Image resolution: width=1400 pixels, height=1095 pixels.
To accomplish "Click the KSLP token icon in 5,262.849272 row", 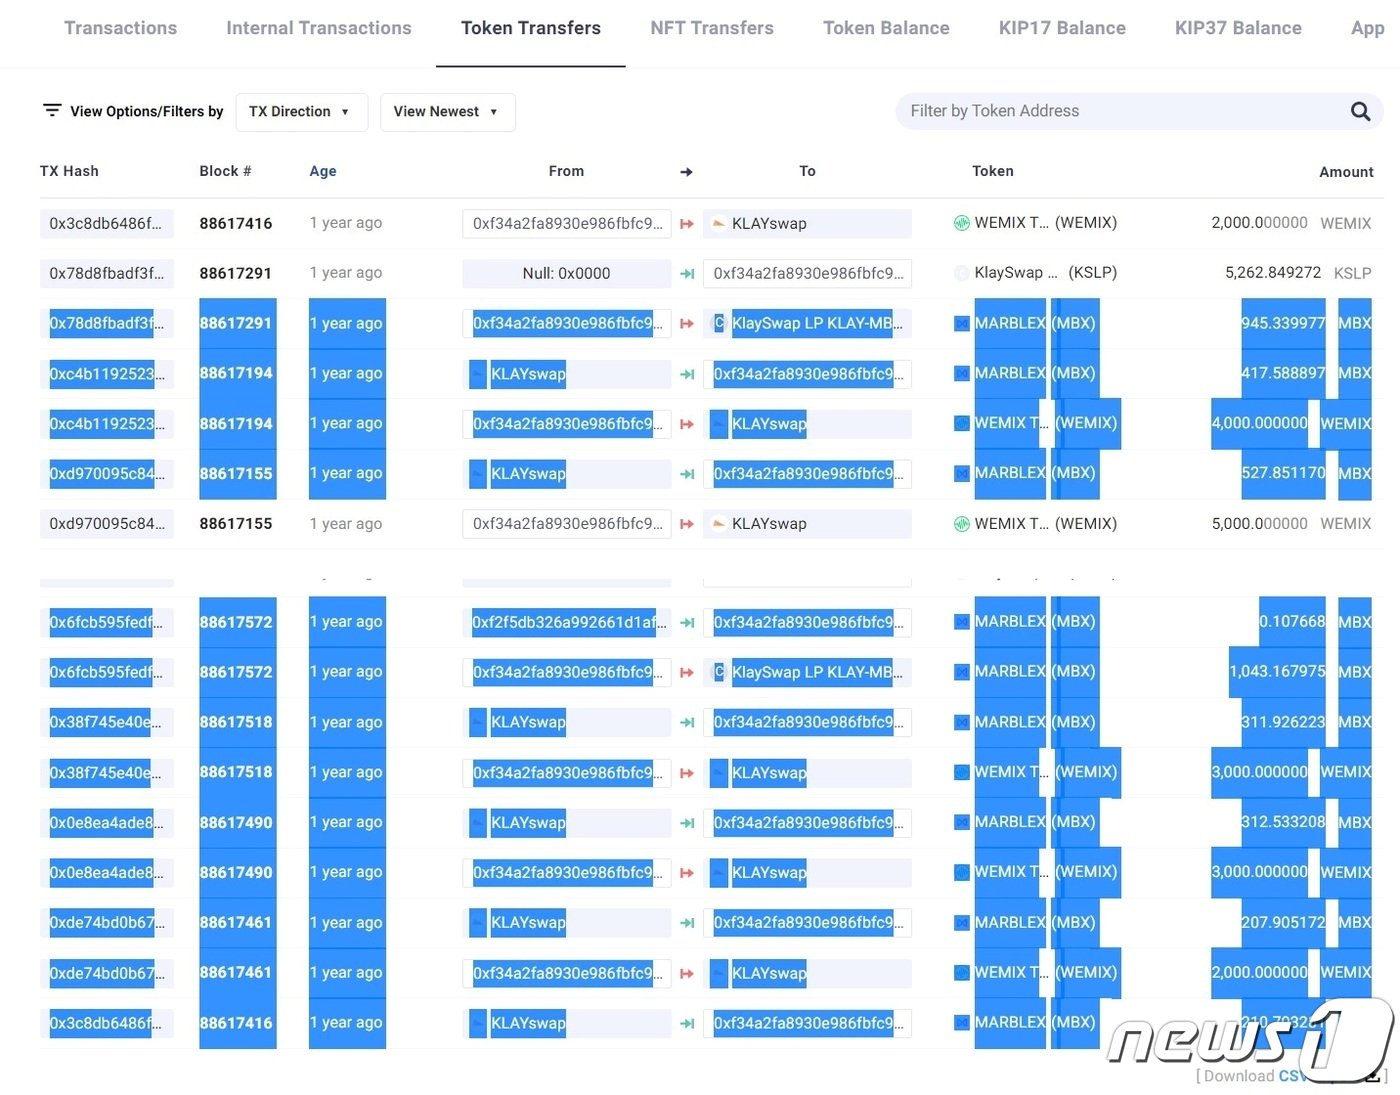I will pyautogui.click(x=961, y=273).
